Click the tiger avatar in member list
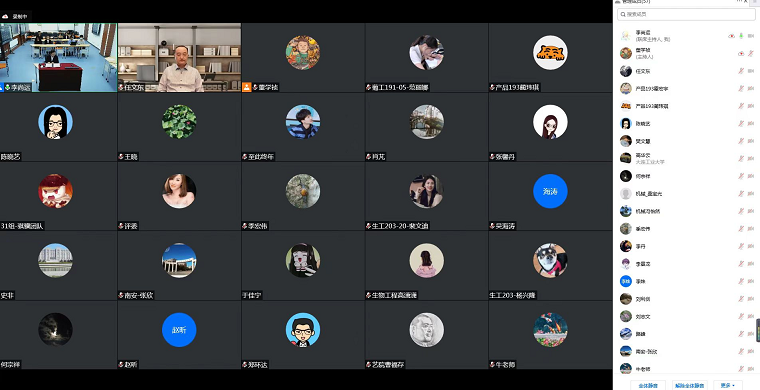Screen dimensions: 760x390 point(626,106)
